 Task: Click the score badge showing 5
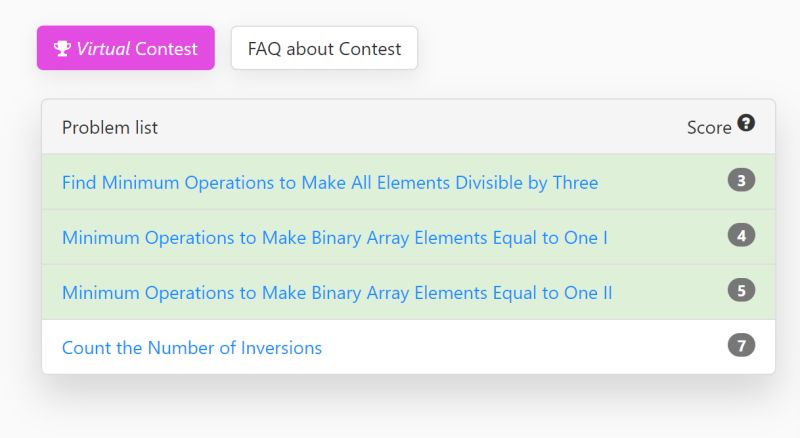point(741,291)
